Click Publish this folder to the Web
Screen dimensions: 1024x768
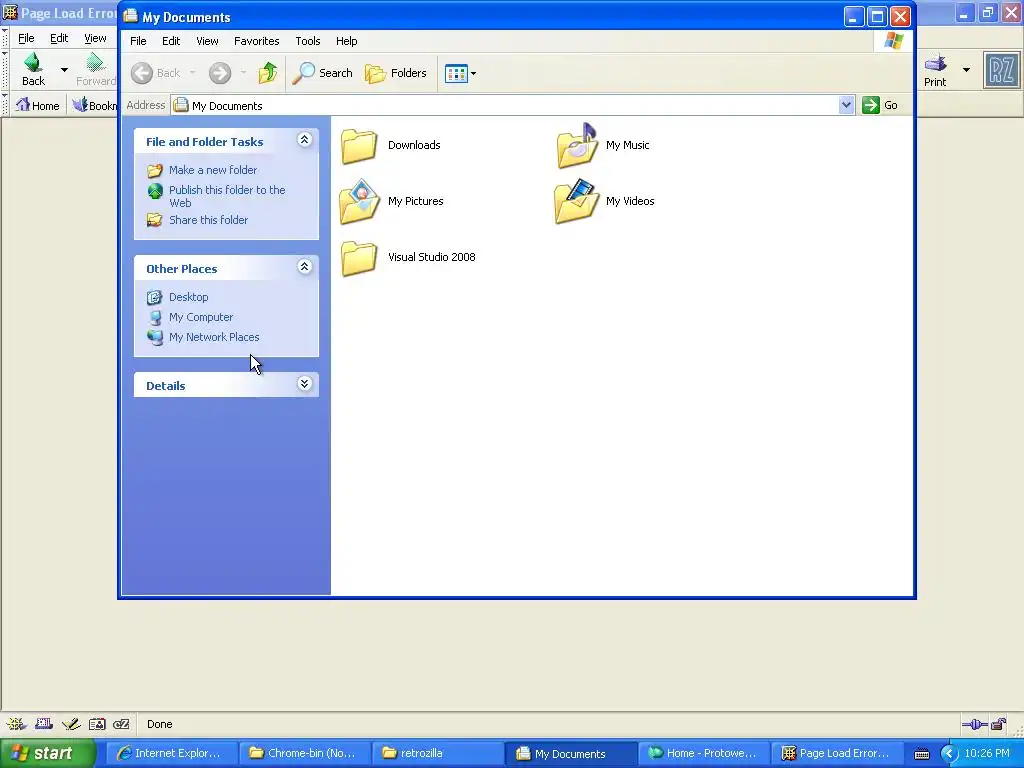(227, 196)
